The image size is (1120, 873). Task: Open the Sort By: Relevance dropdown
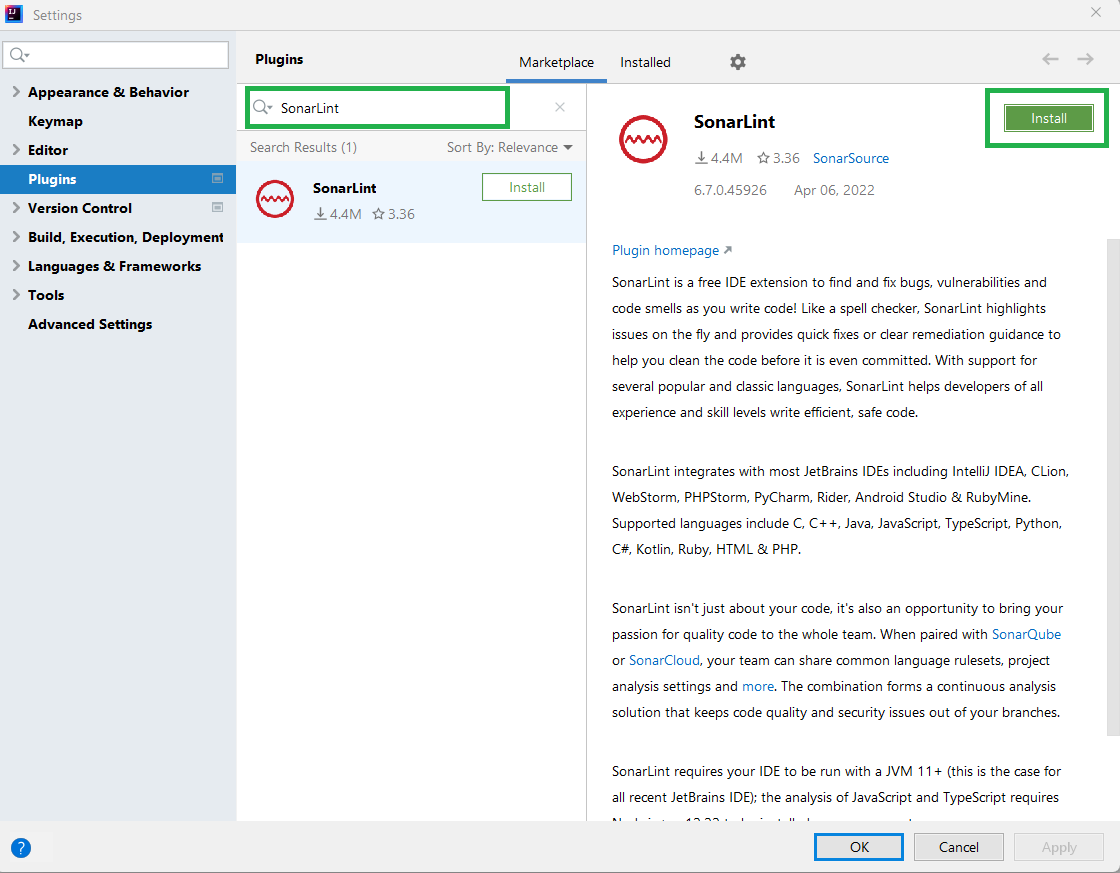pyautogui.click(x=509, y=147)
